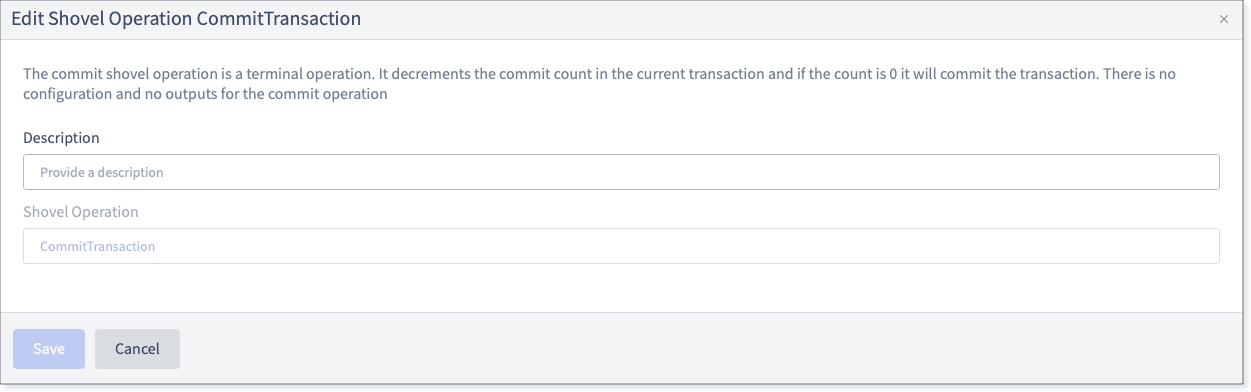This screenshot has width=1251, height=392.
Task: Click the Save button
Action: [x=49, y=349]
